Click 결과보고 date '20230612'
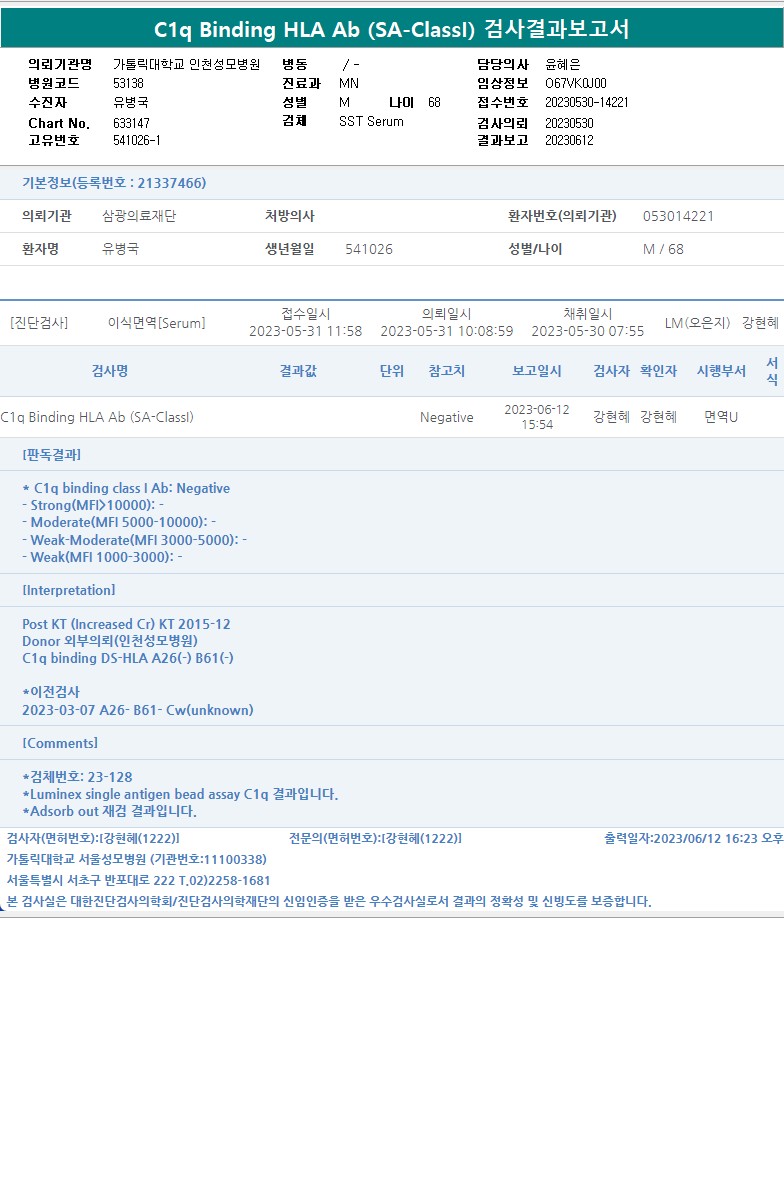 coord(570,140)
